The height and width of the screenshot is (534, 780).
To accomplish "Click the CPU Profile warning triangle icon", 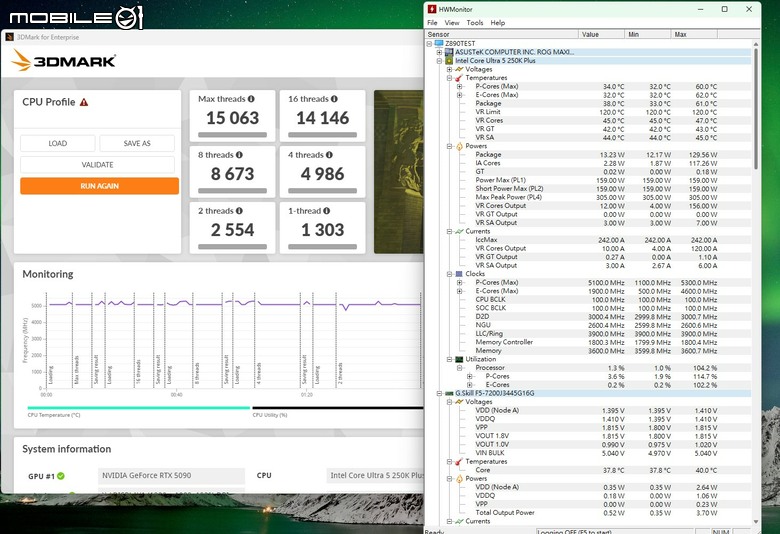I will coord(84,102).
